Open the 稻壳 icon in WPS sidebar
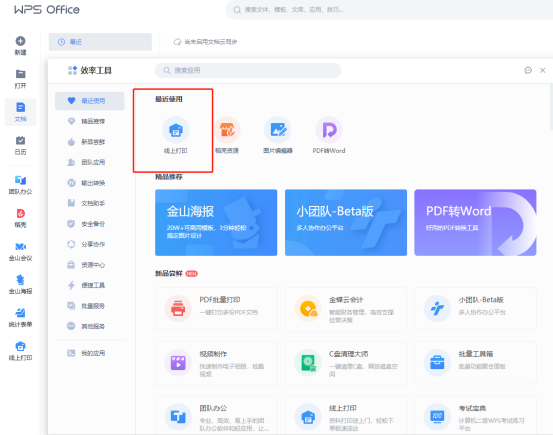The width and height of the screenshot is (553, 435). click(20, 213)
